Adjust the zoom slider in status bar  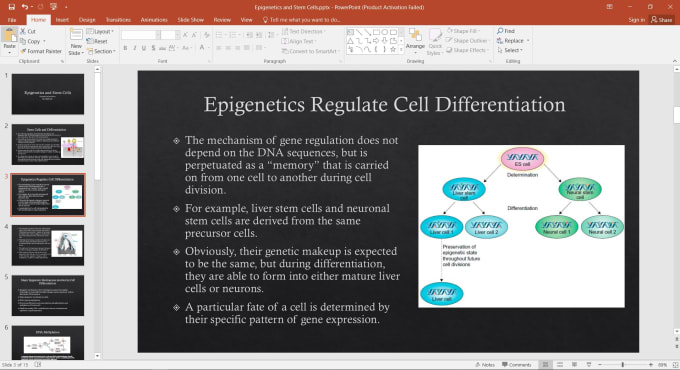point(623,365)
